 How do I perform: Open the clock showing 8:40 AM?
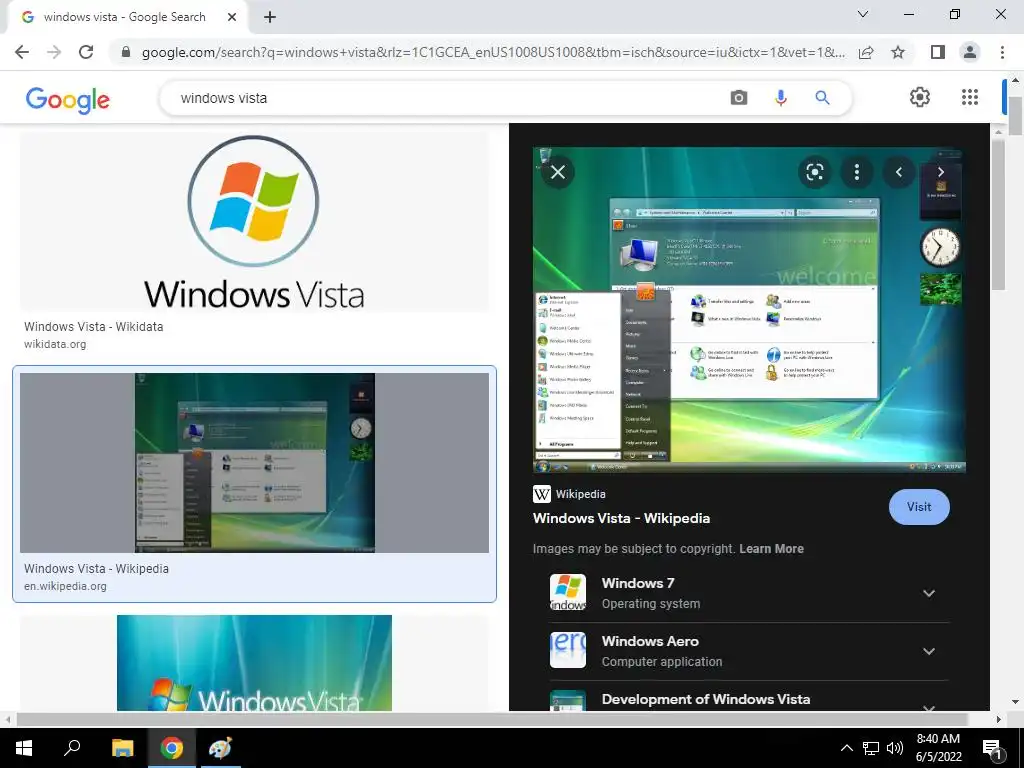(938, 748)
